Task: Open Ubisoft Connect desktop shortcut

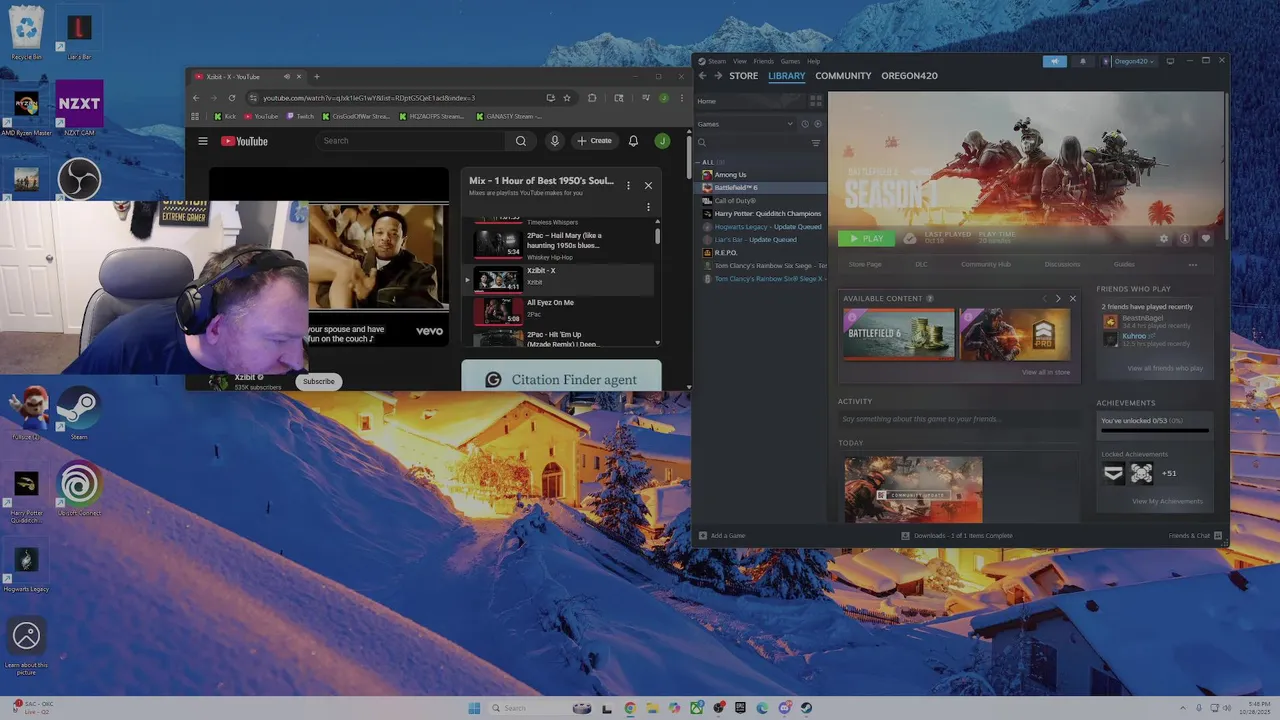Action: point(79,489)
